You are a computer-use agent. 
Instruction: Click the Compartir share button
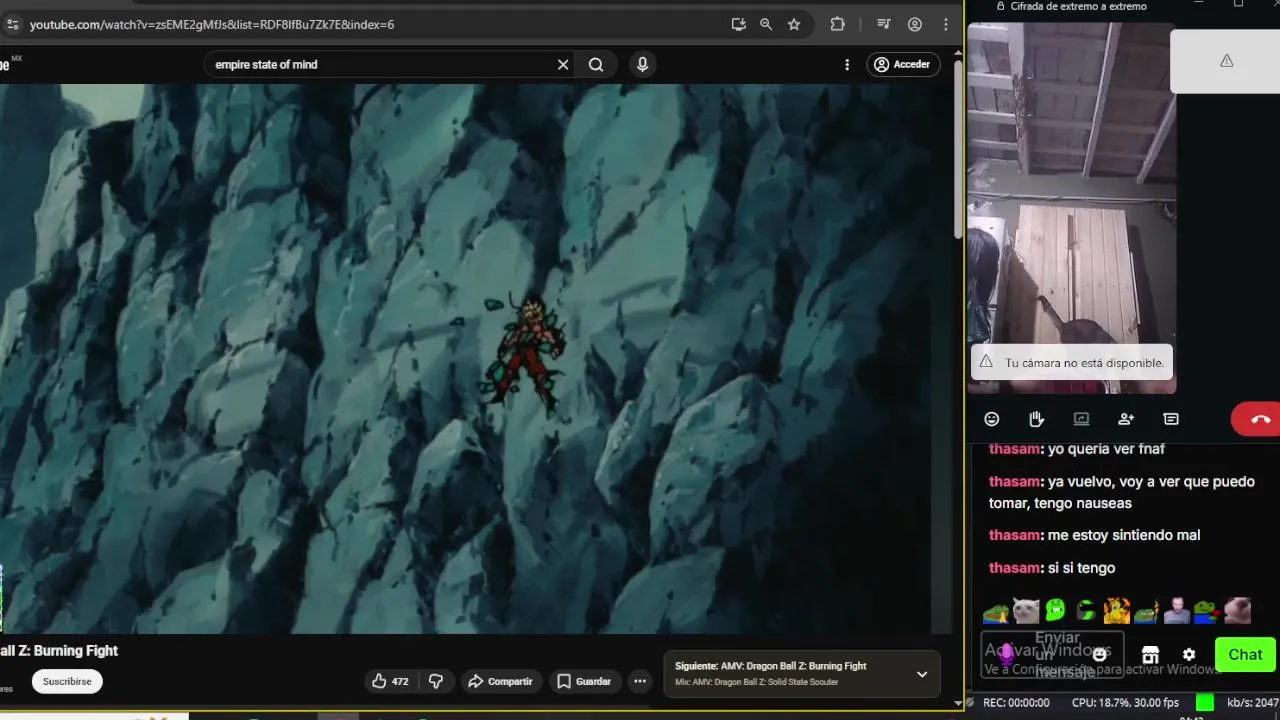point(500,681)
